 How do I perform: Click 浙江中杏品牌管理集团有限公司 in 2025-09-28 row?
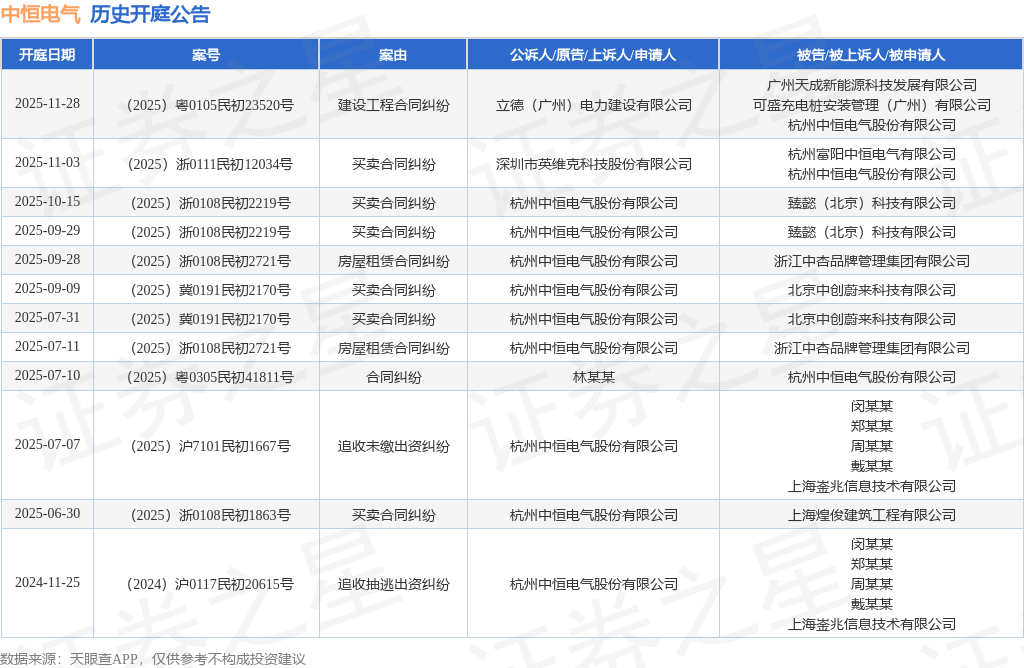coord(871,261)
